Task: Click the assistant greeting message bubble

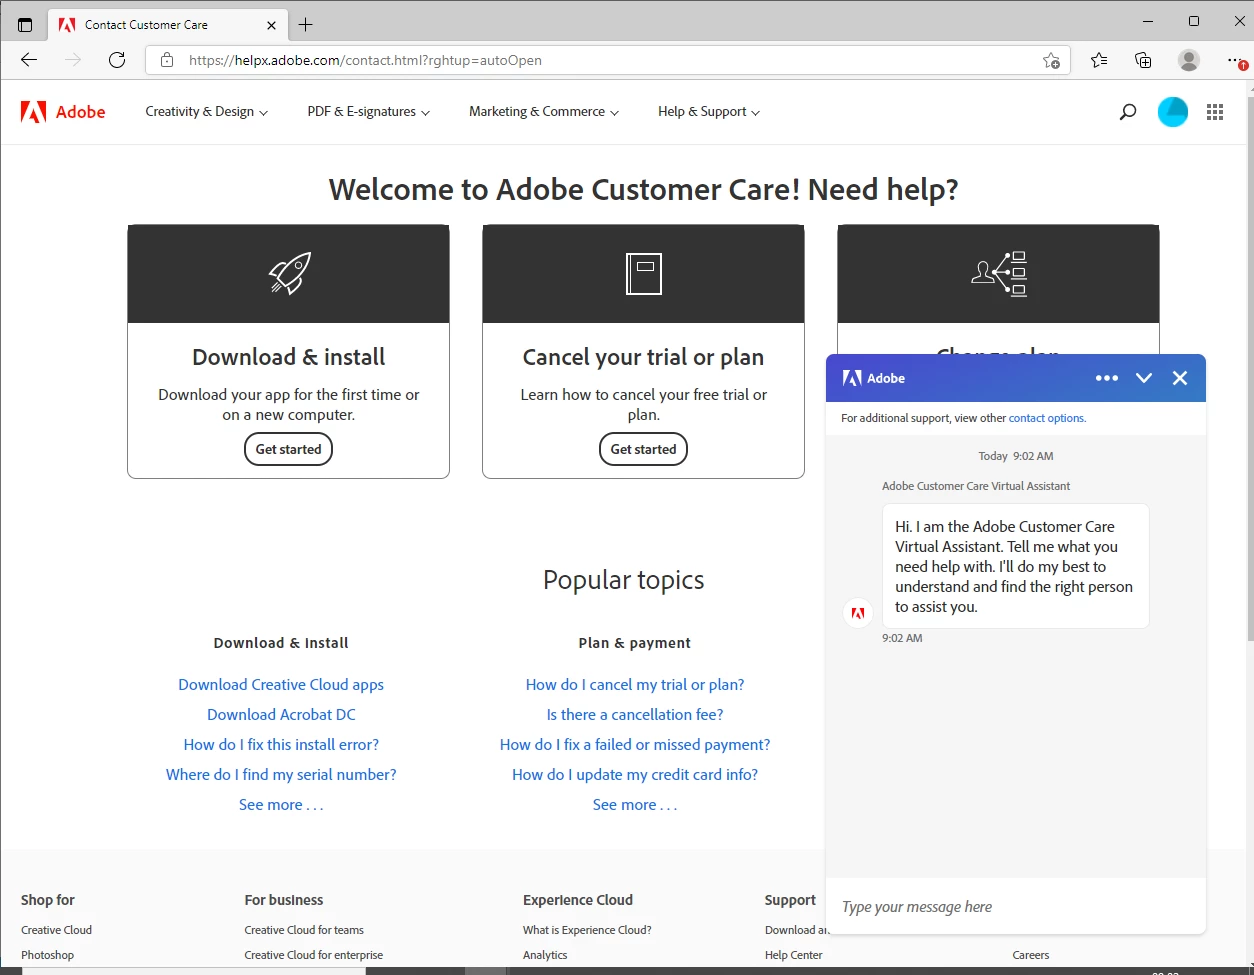Action: (1016, 566)
